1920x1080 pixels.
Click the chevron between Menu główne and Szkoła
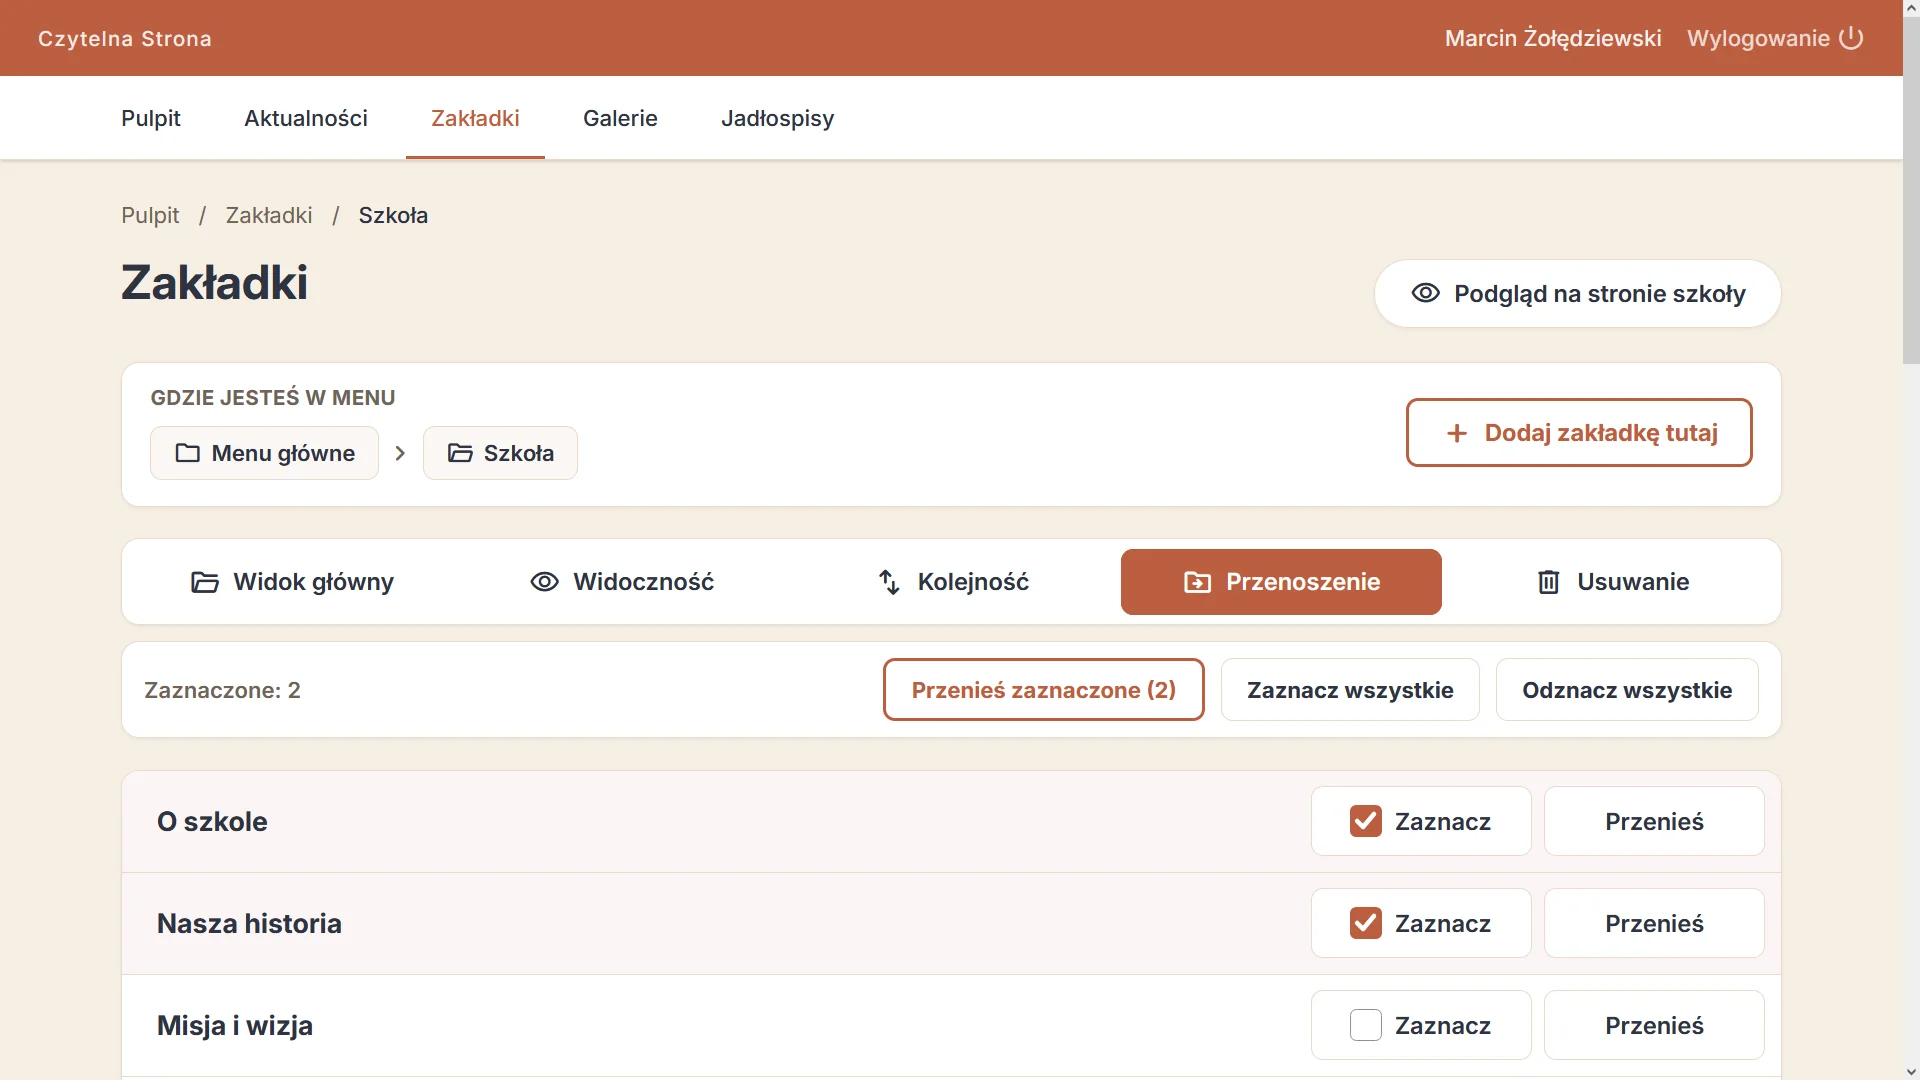(x=400, y=453)
